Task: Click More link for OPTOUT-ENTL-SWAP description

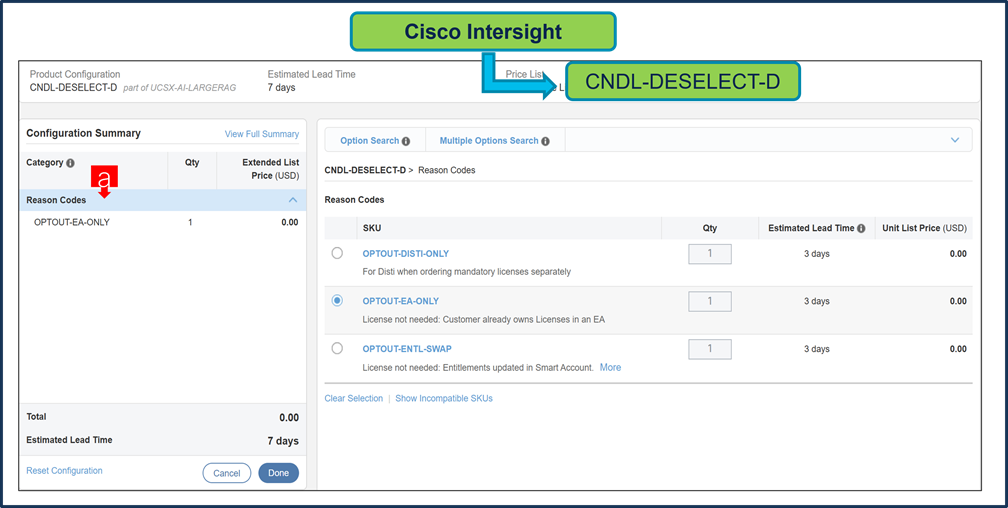Action: (610, 367)
